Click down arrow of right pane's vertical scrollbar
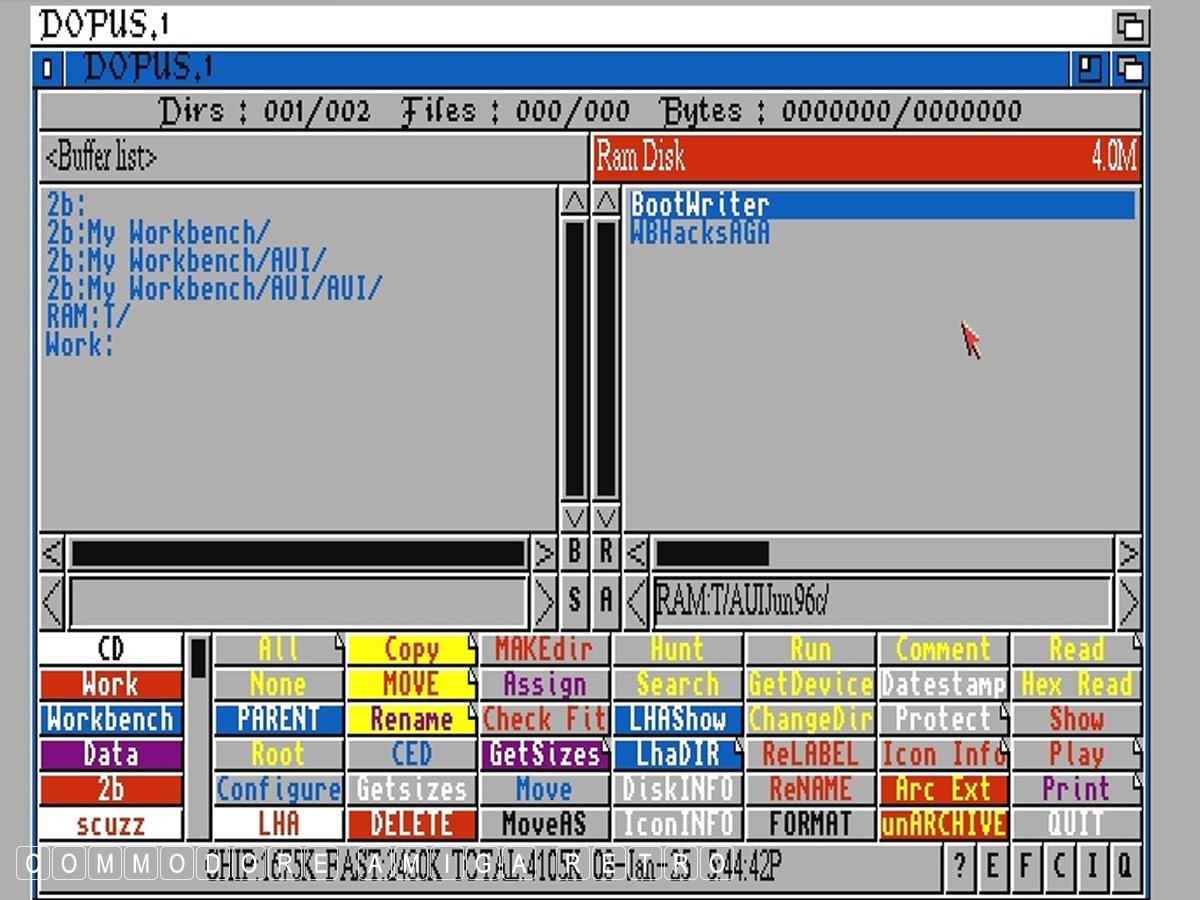The image size is (1200, 900). pyautogui.click(x=606, y=518)
